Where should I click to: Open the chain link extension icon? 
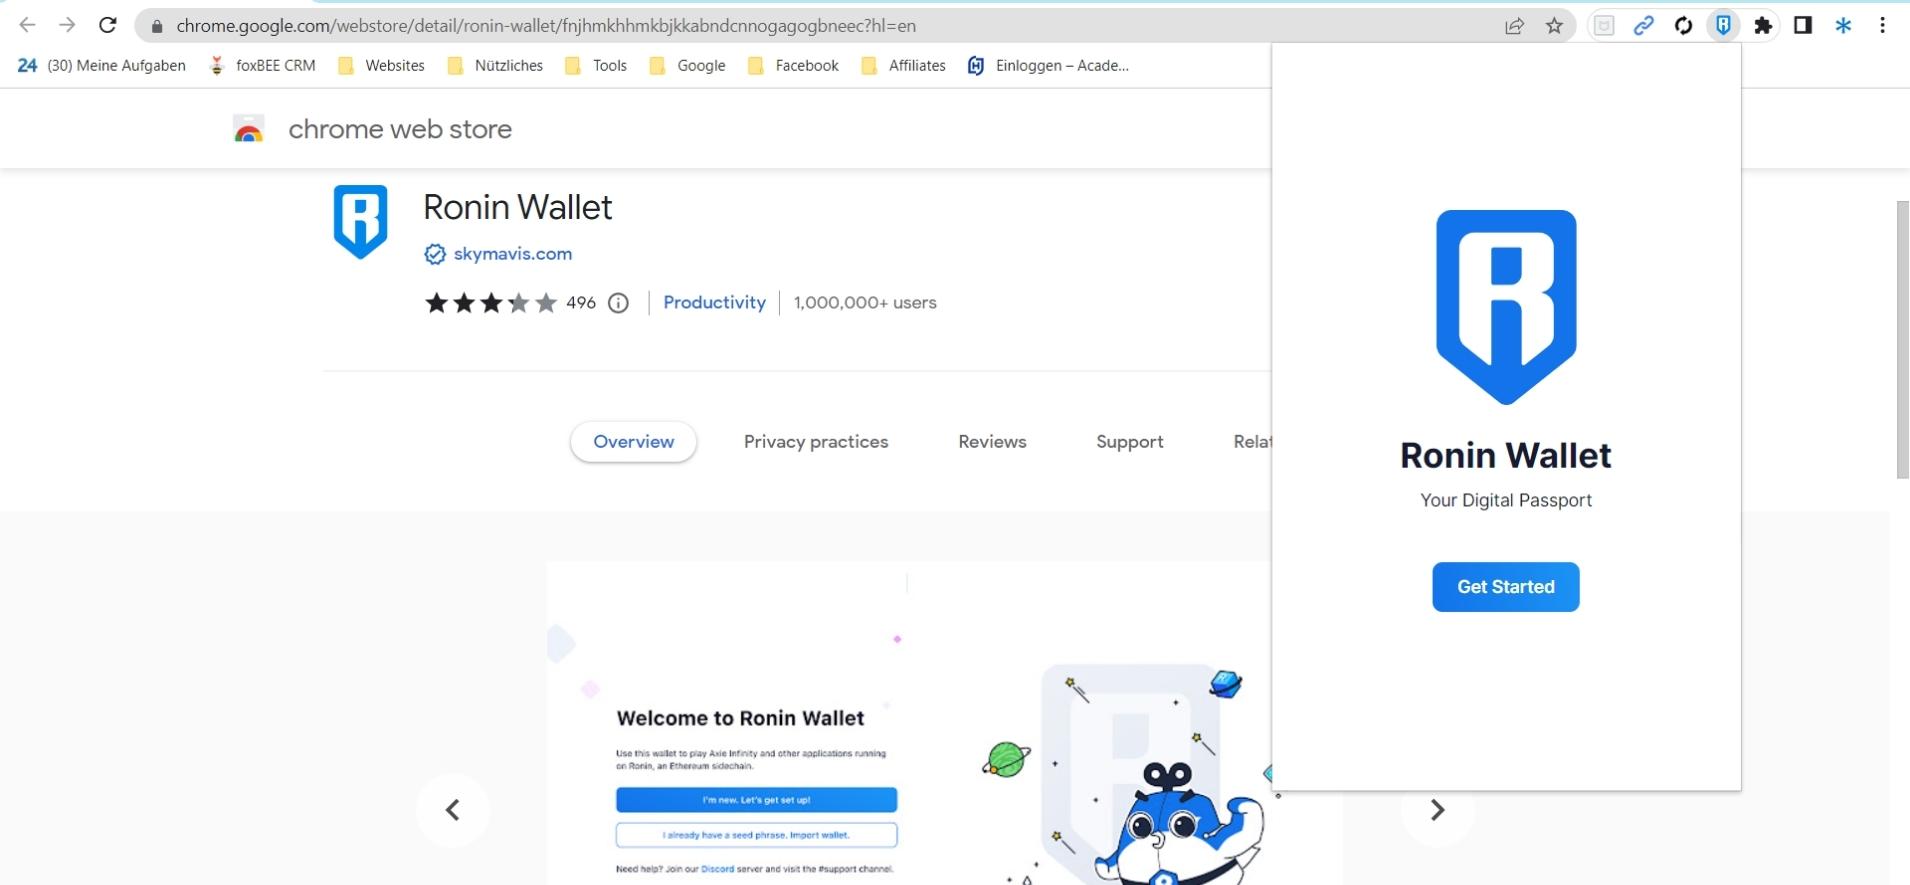click(1643, 26)
